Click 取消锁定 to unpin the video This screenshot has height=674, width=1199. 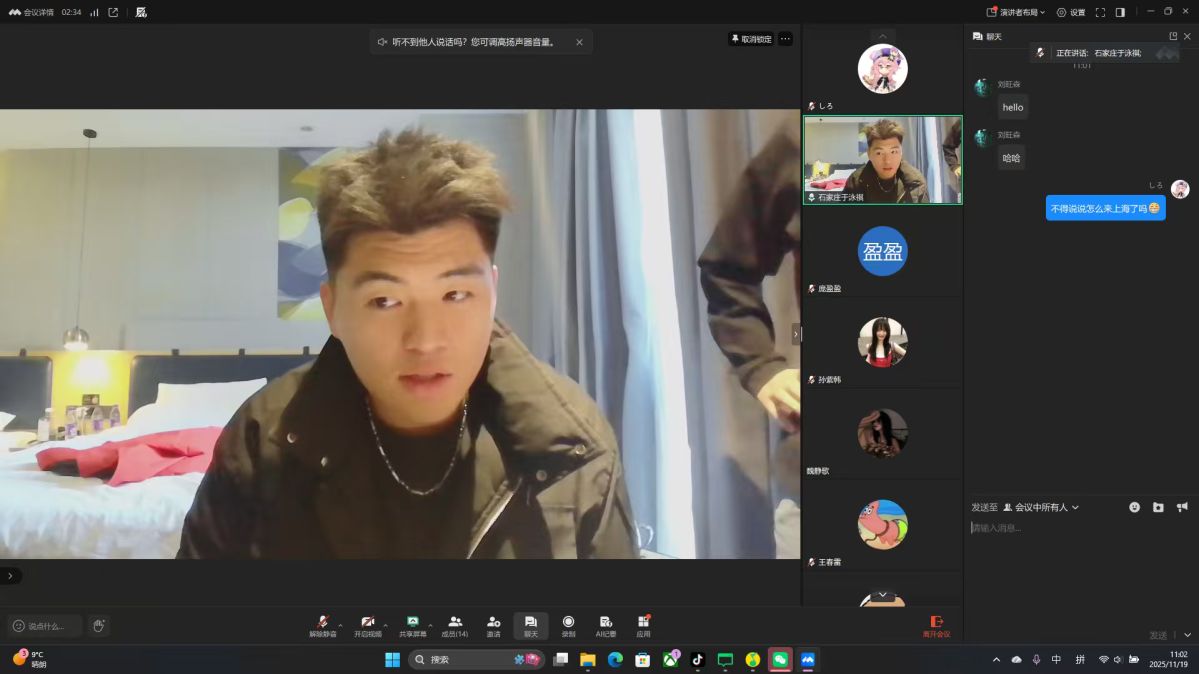[x=751, y=39]
